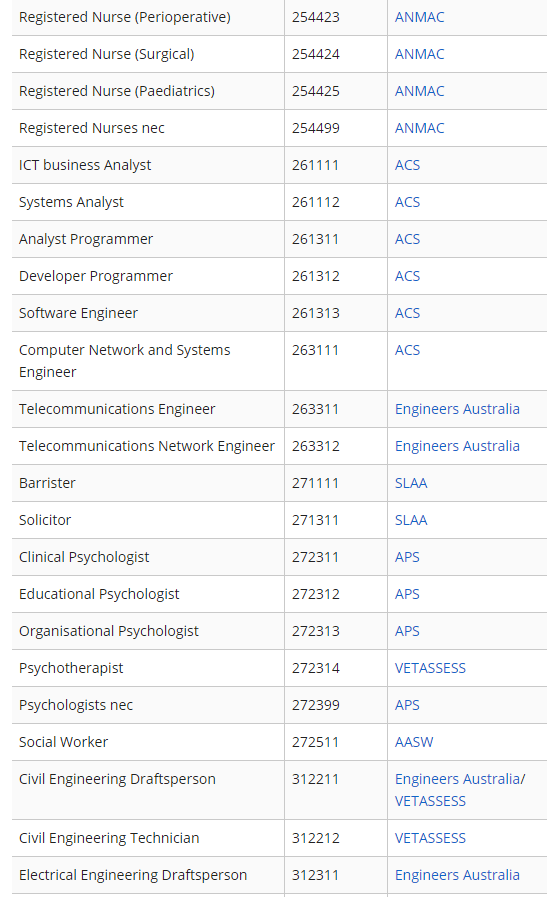The height and width of the screenshot is (897, 547).
Task: Follow ACS link in Developer Programmer row
Action: tap(407, 276)
